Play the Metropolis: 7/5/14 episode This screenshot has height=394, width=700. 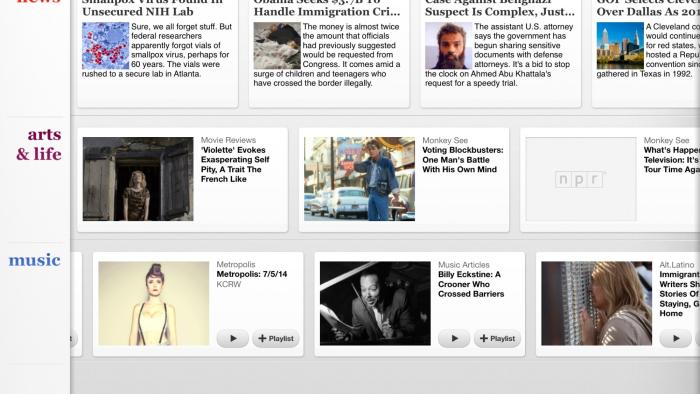click(x=233, y=339)
